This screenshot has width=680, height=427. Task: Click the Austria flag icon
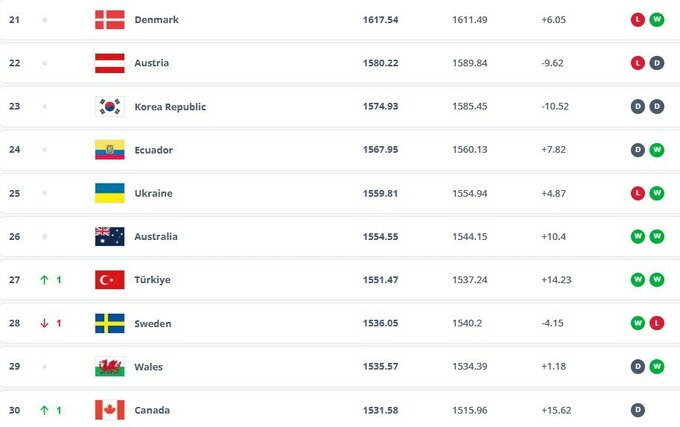click(x=109, y=63)
